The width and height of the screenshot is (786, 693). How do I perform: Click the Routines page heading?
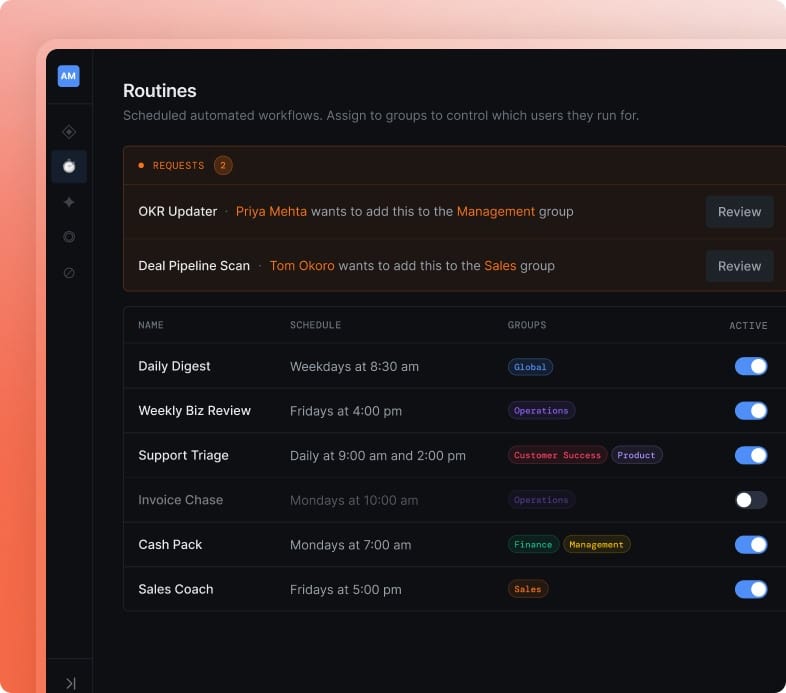tap(159, 91)
